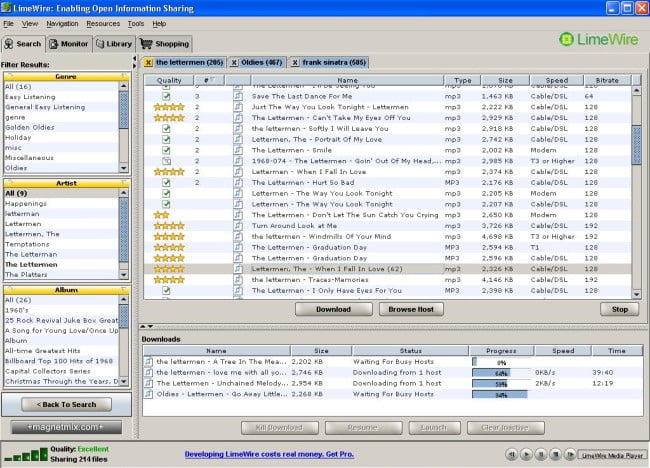The width and height of the screenshot is (650, 468).
Task: Click the check mark for The Lettermen - Smile
Action: [x=166, y=150]
